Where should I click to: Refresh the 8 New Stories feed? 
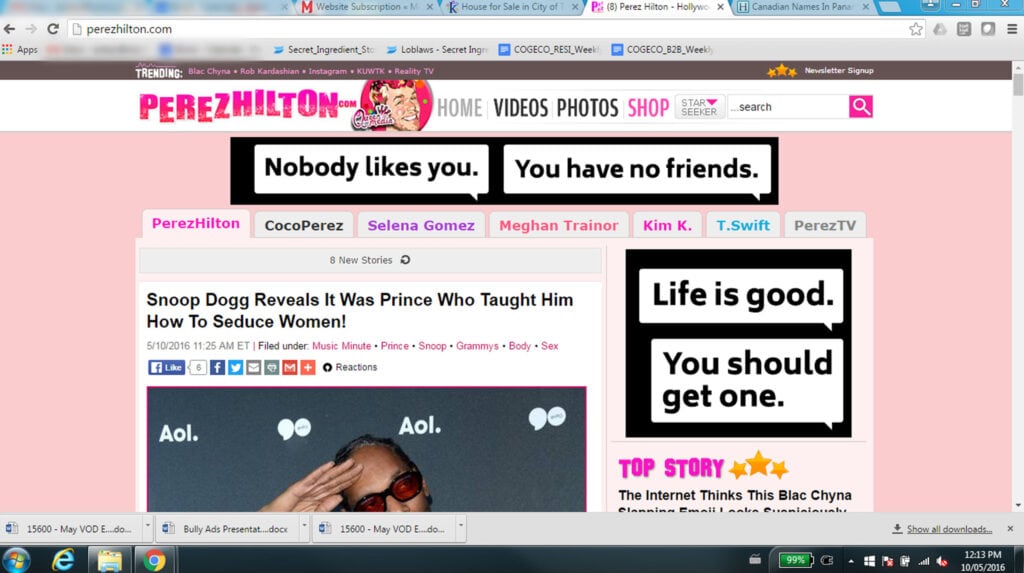click(405, 260)
